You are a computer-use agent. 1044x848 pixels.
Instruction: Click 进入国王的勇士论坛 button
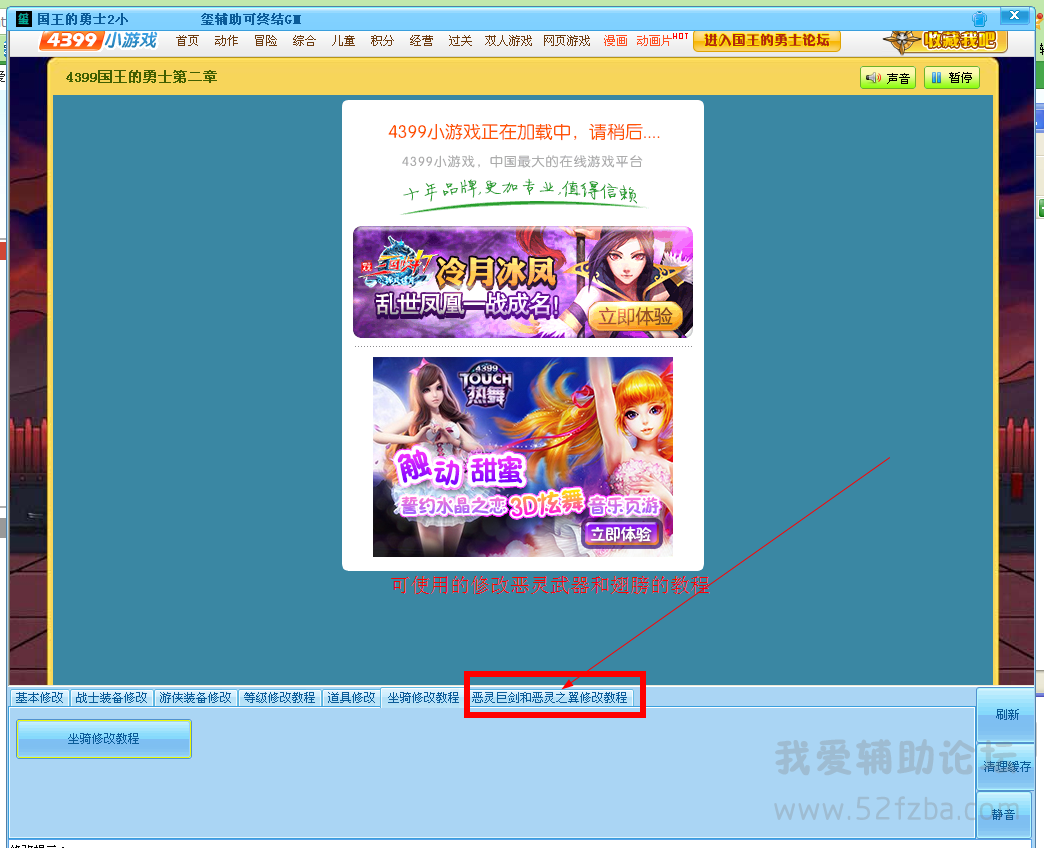(x=767, y=41)
